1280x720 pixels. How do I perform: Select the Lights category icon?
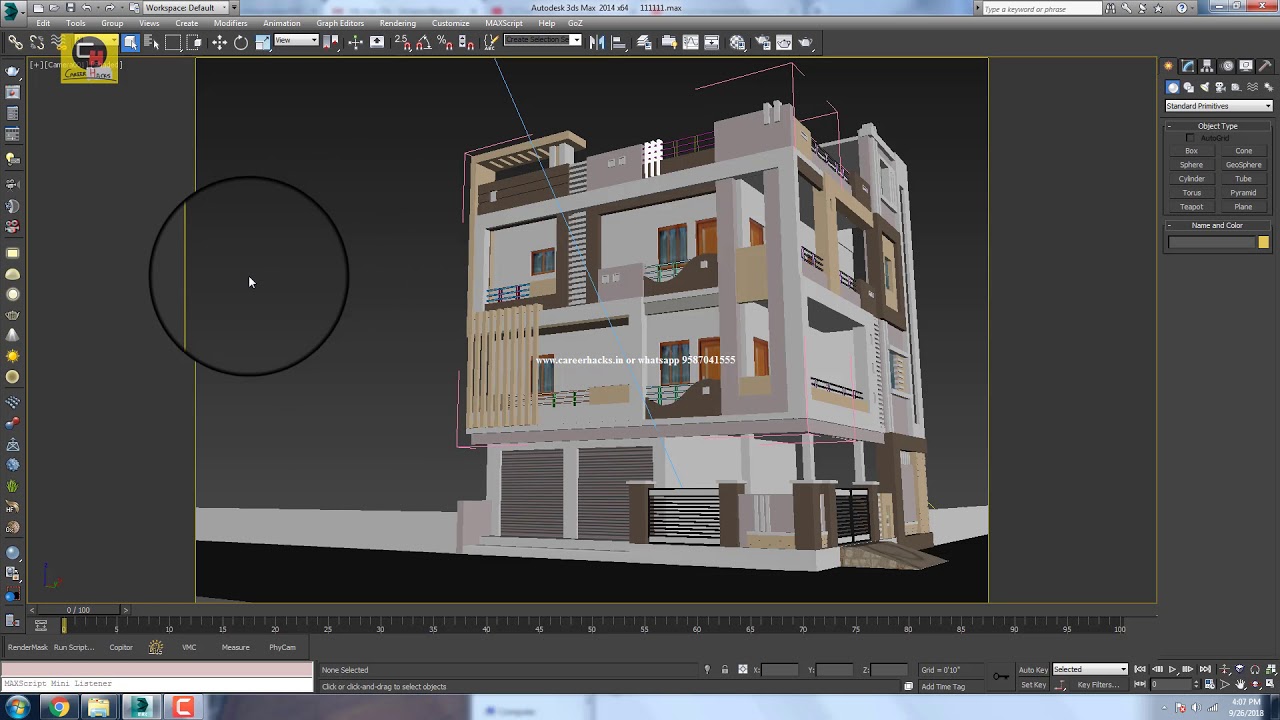1204,88
